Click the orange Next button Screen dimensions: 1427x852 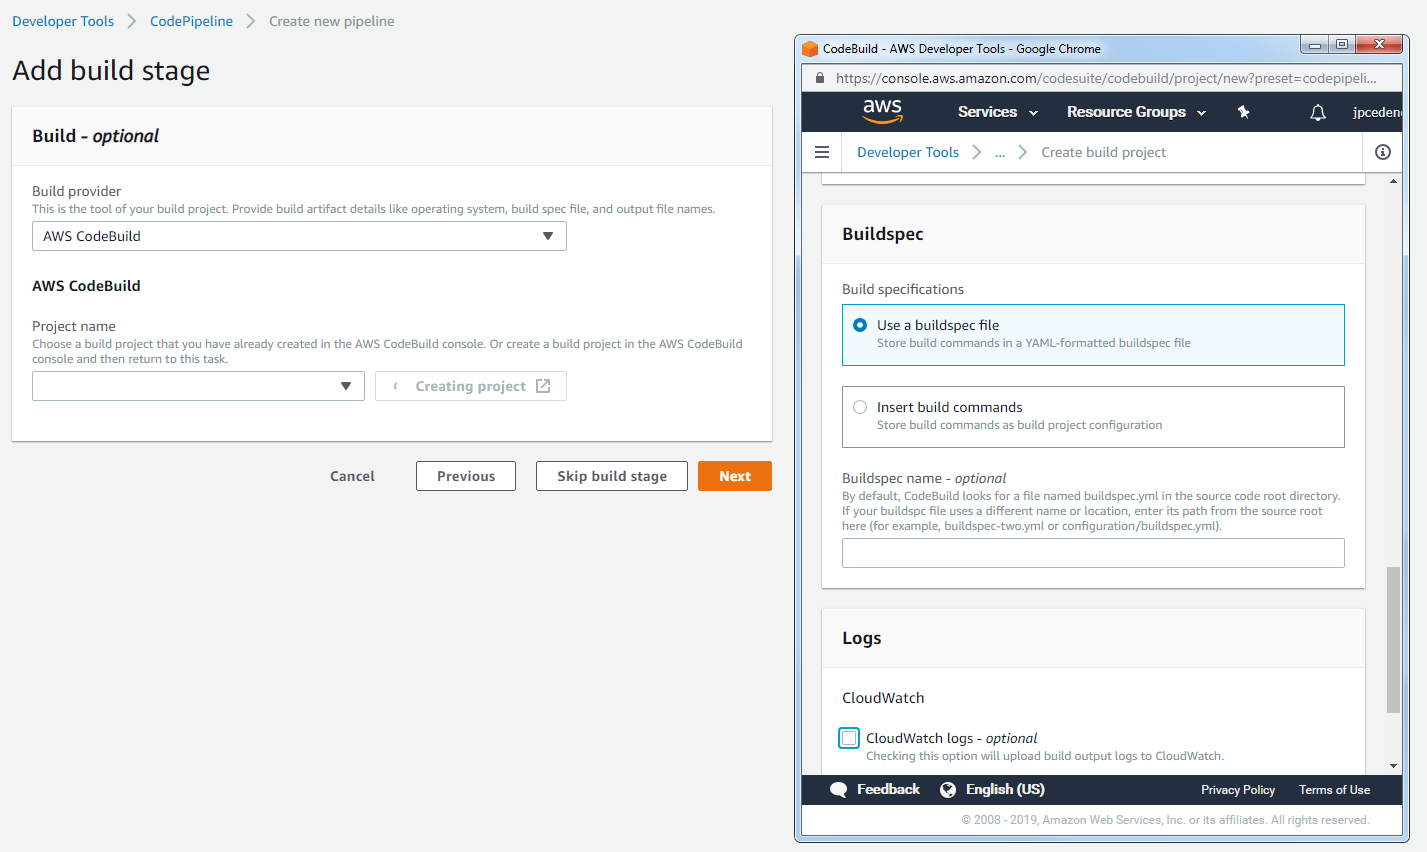(735, 476)
